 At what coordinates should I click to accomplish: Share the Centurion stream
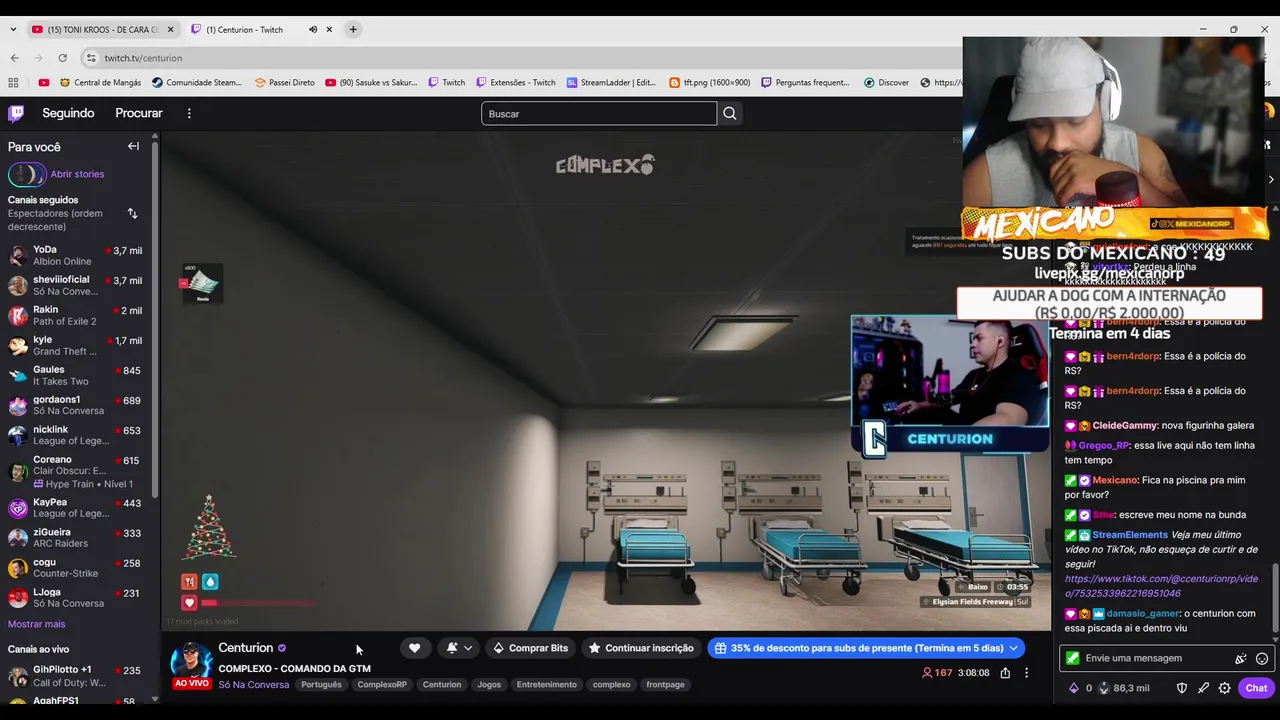1005,673
